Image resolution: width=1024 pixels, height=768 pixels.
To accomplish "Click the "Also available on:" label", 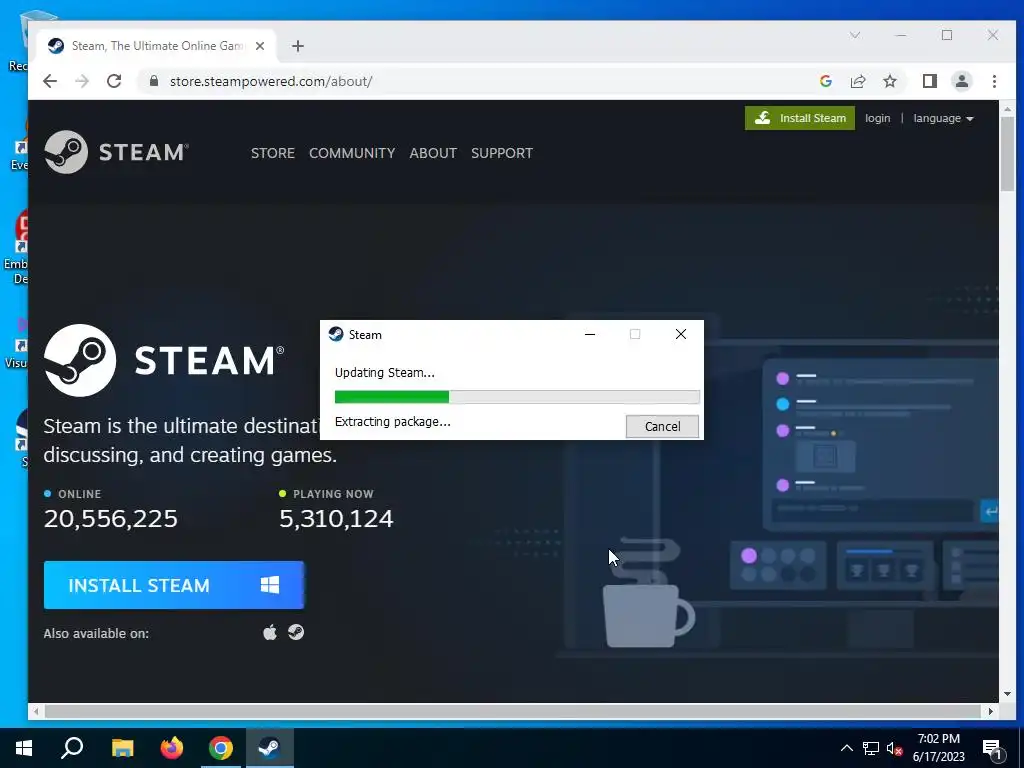I will (96, 633).
